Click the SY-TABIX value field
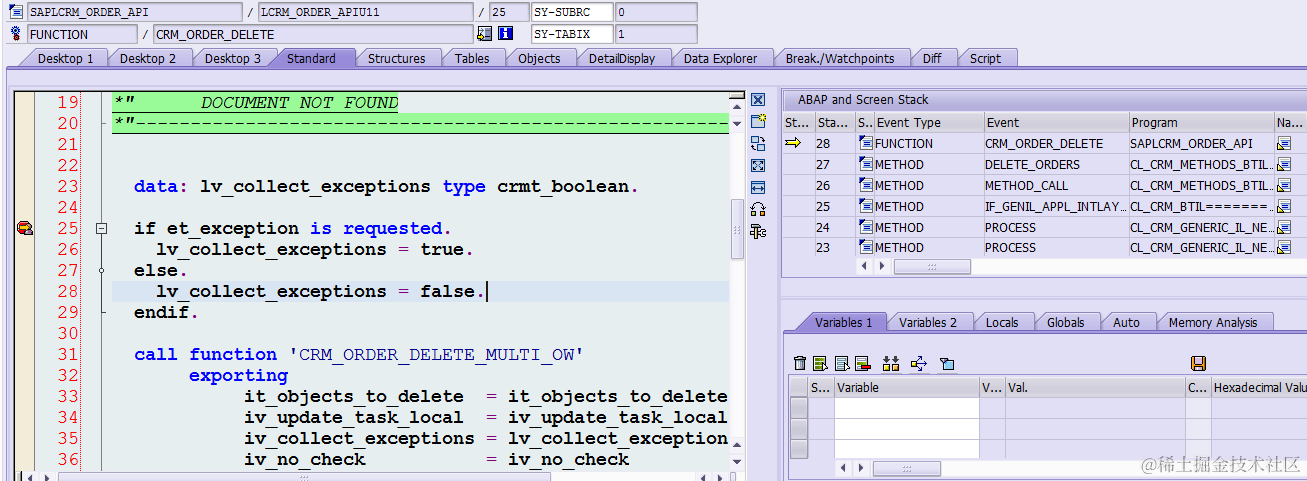Screen dimensions: 1307x481 point(655,34)
